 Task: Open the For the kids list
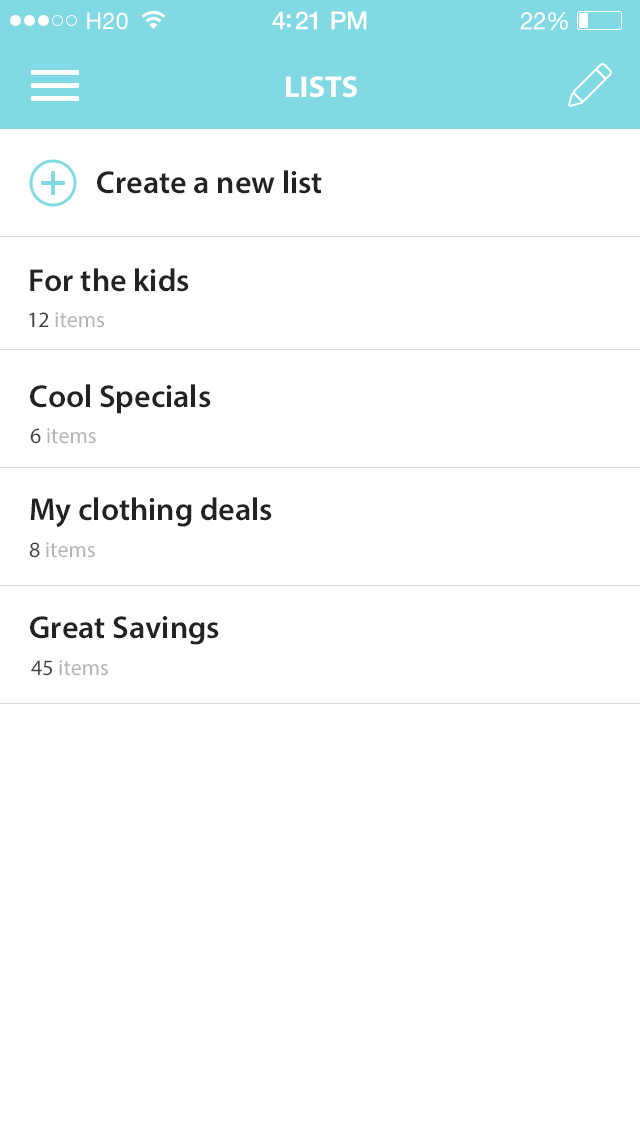point(109,281)
